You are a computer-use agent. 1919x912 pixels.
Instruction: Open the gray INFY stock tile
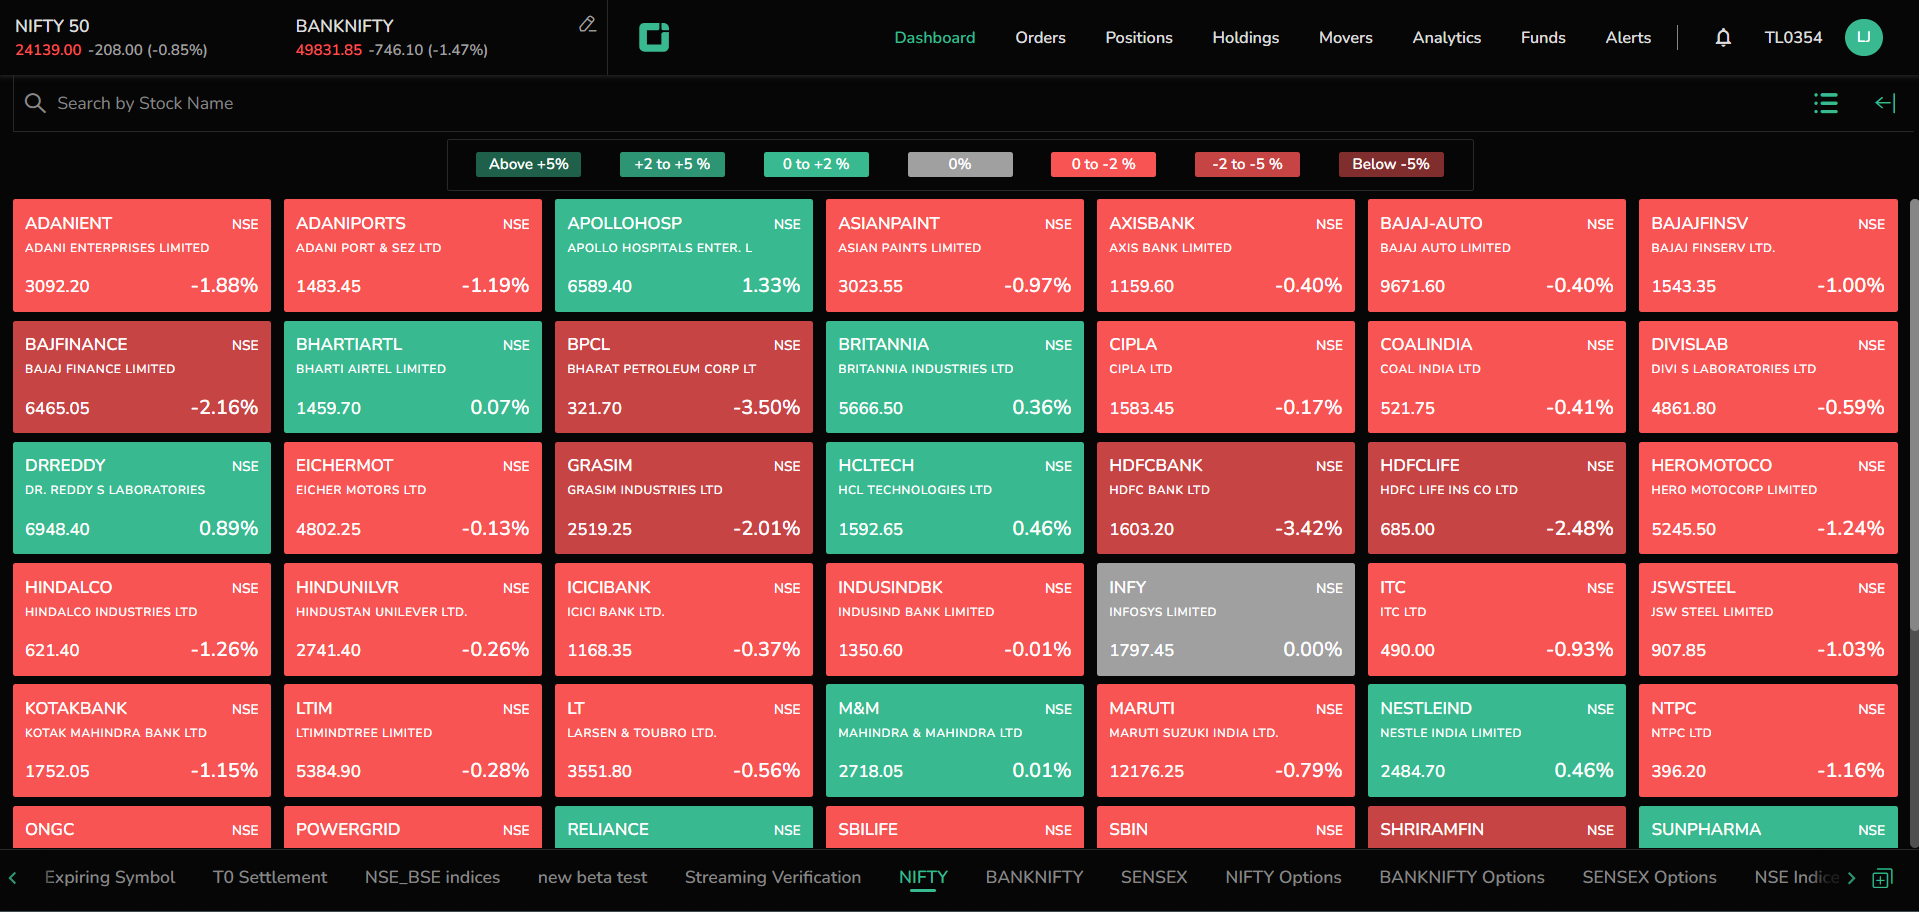(1226, 619)
